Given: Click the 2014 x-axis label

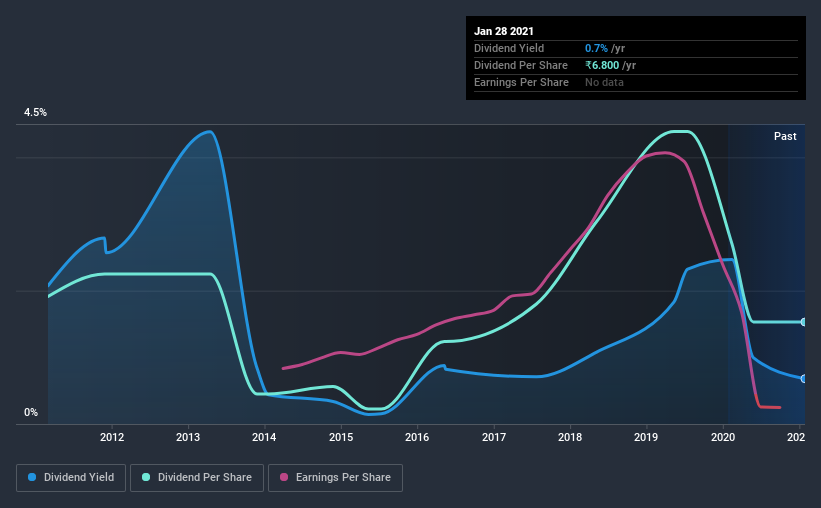Looking at the screenshot, I should point(264,437).
